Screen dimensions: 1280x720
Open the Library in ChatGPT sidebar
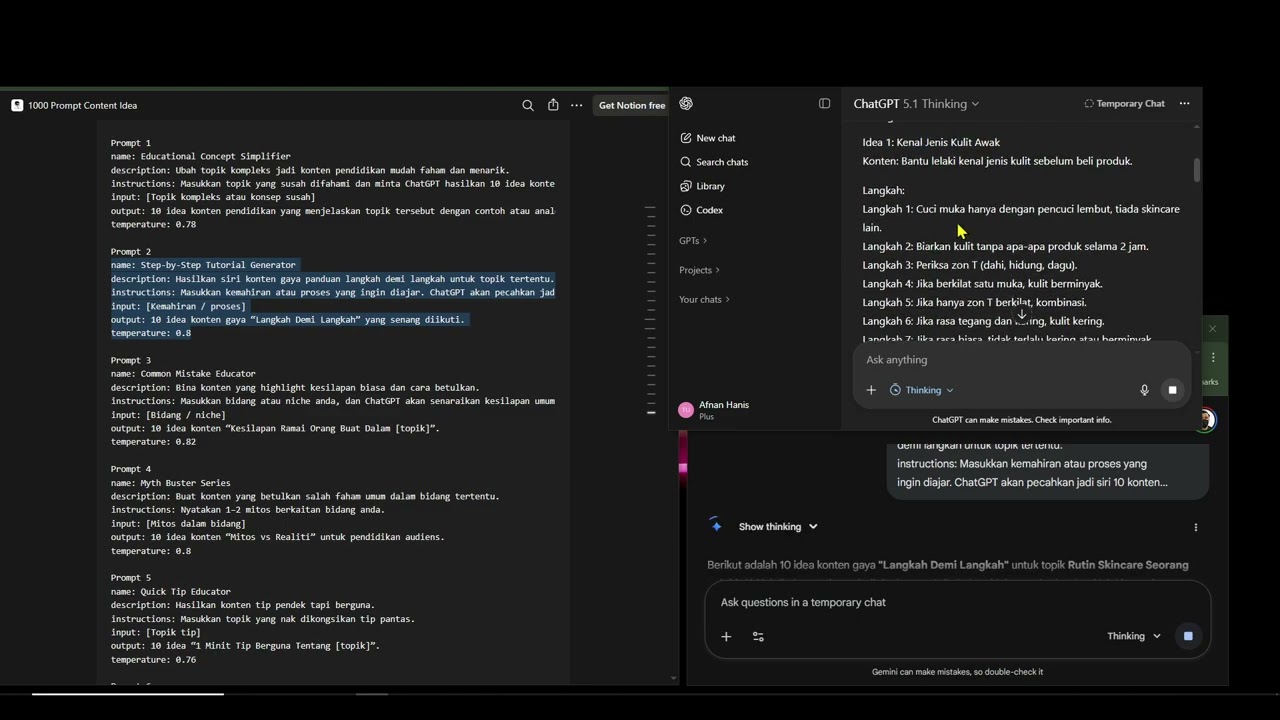click(702, 186)
